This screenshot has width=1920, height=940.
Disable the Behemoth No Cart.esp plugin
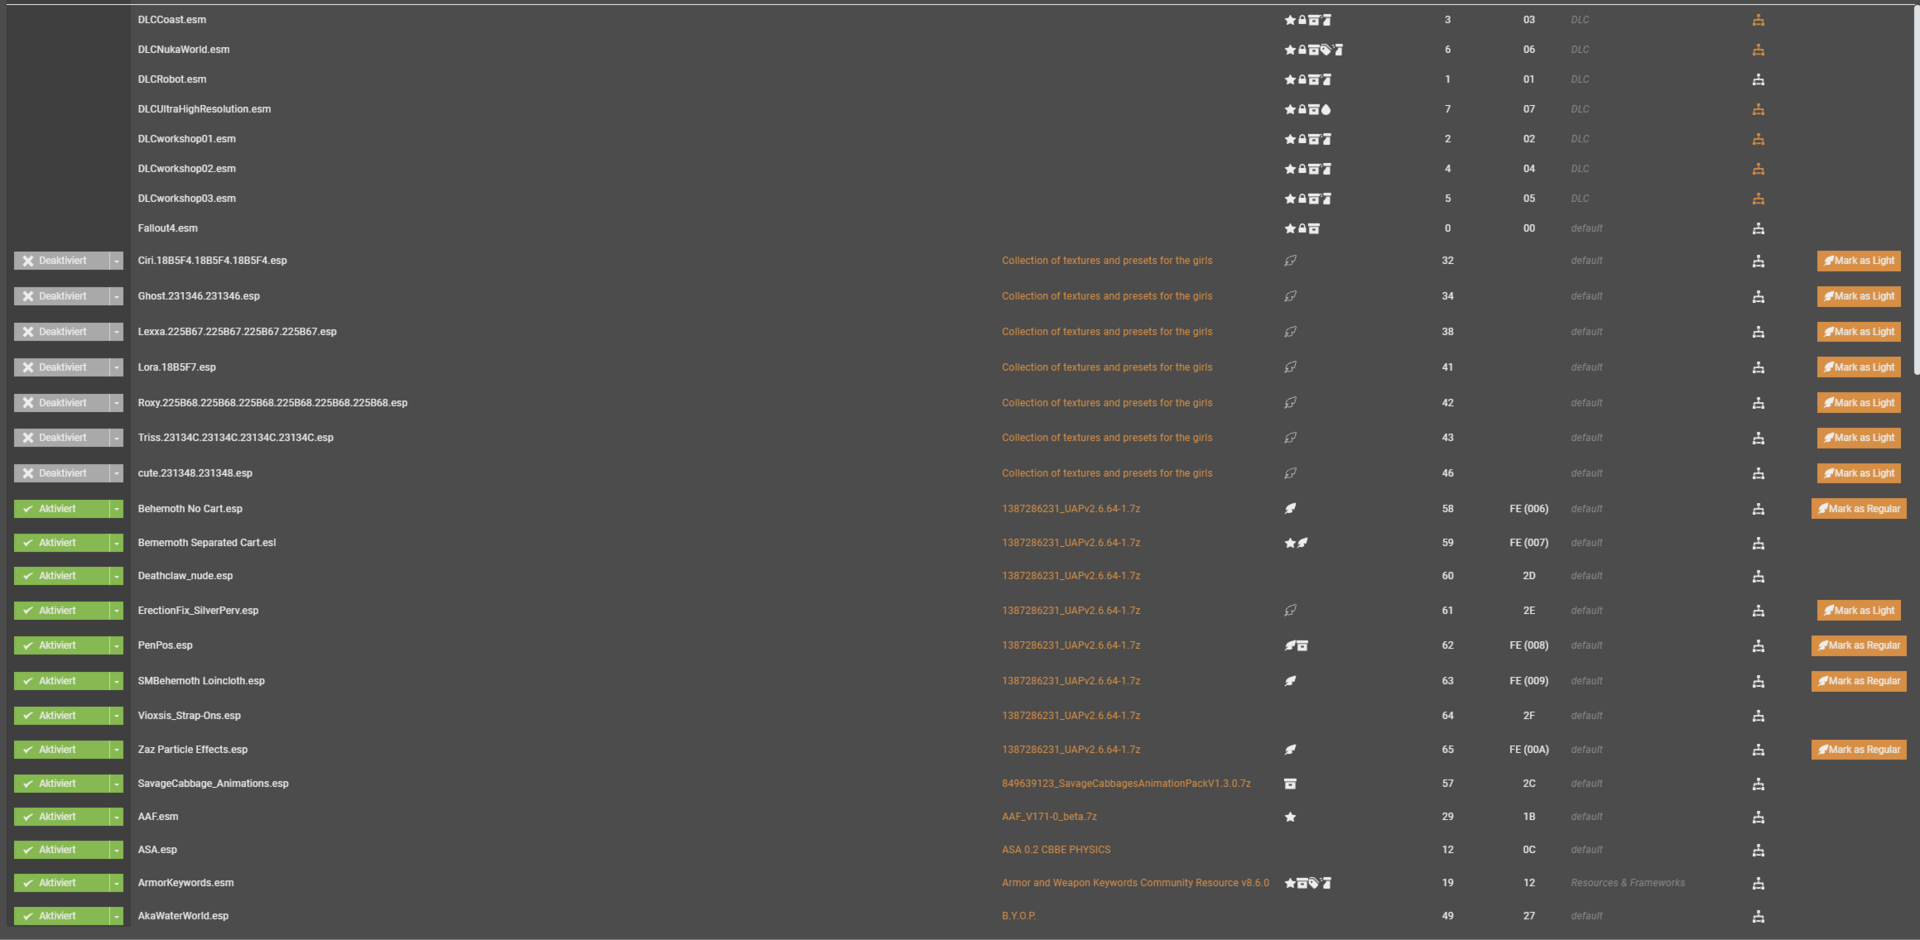coord(61,509)
